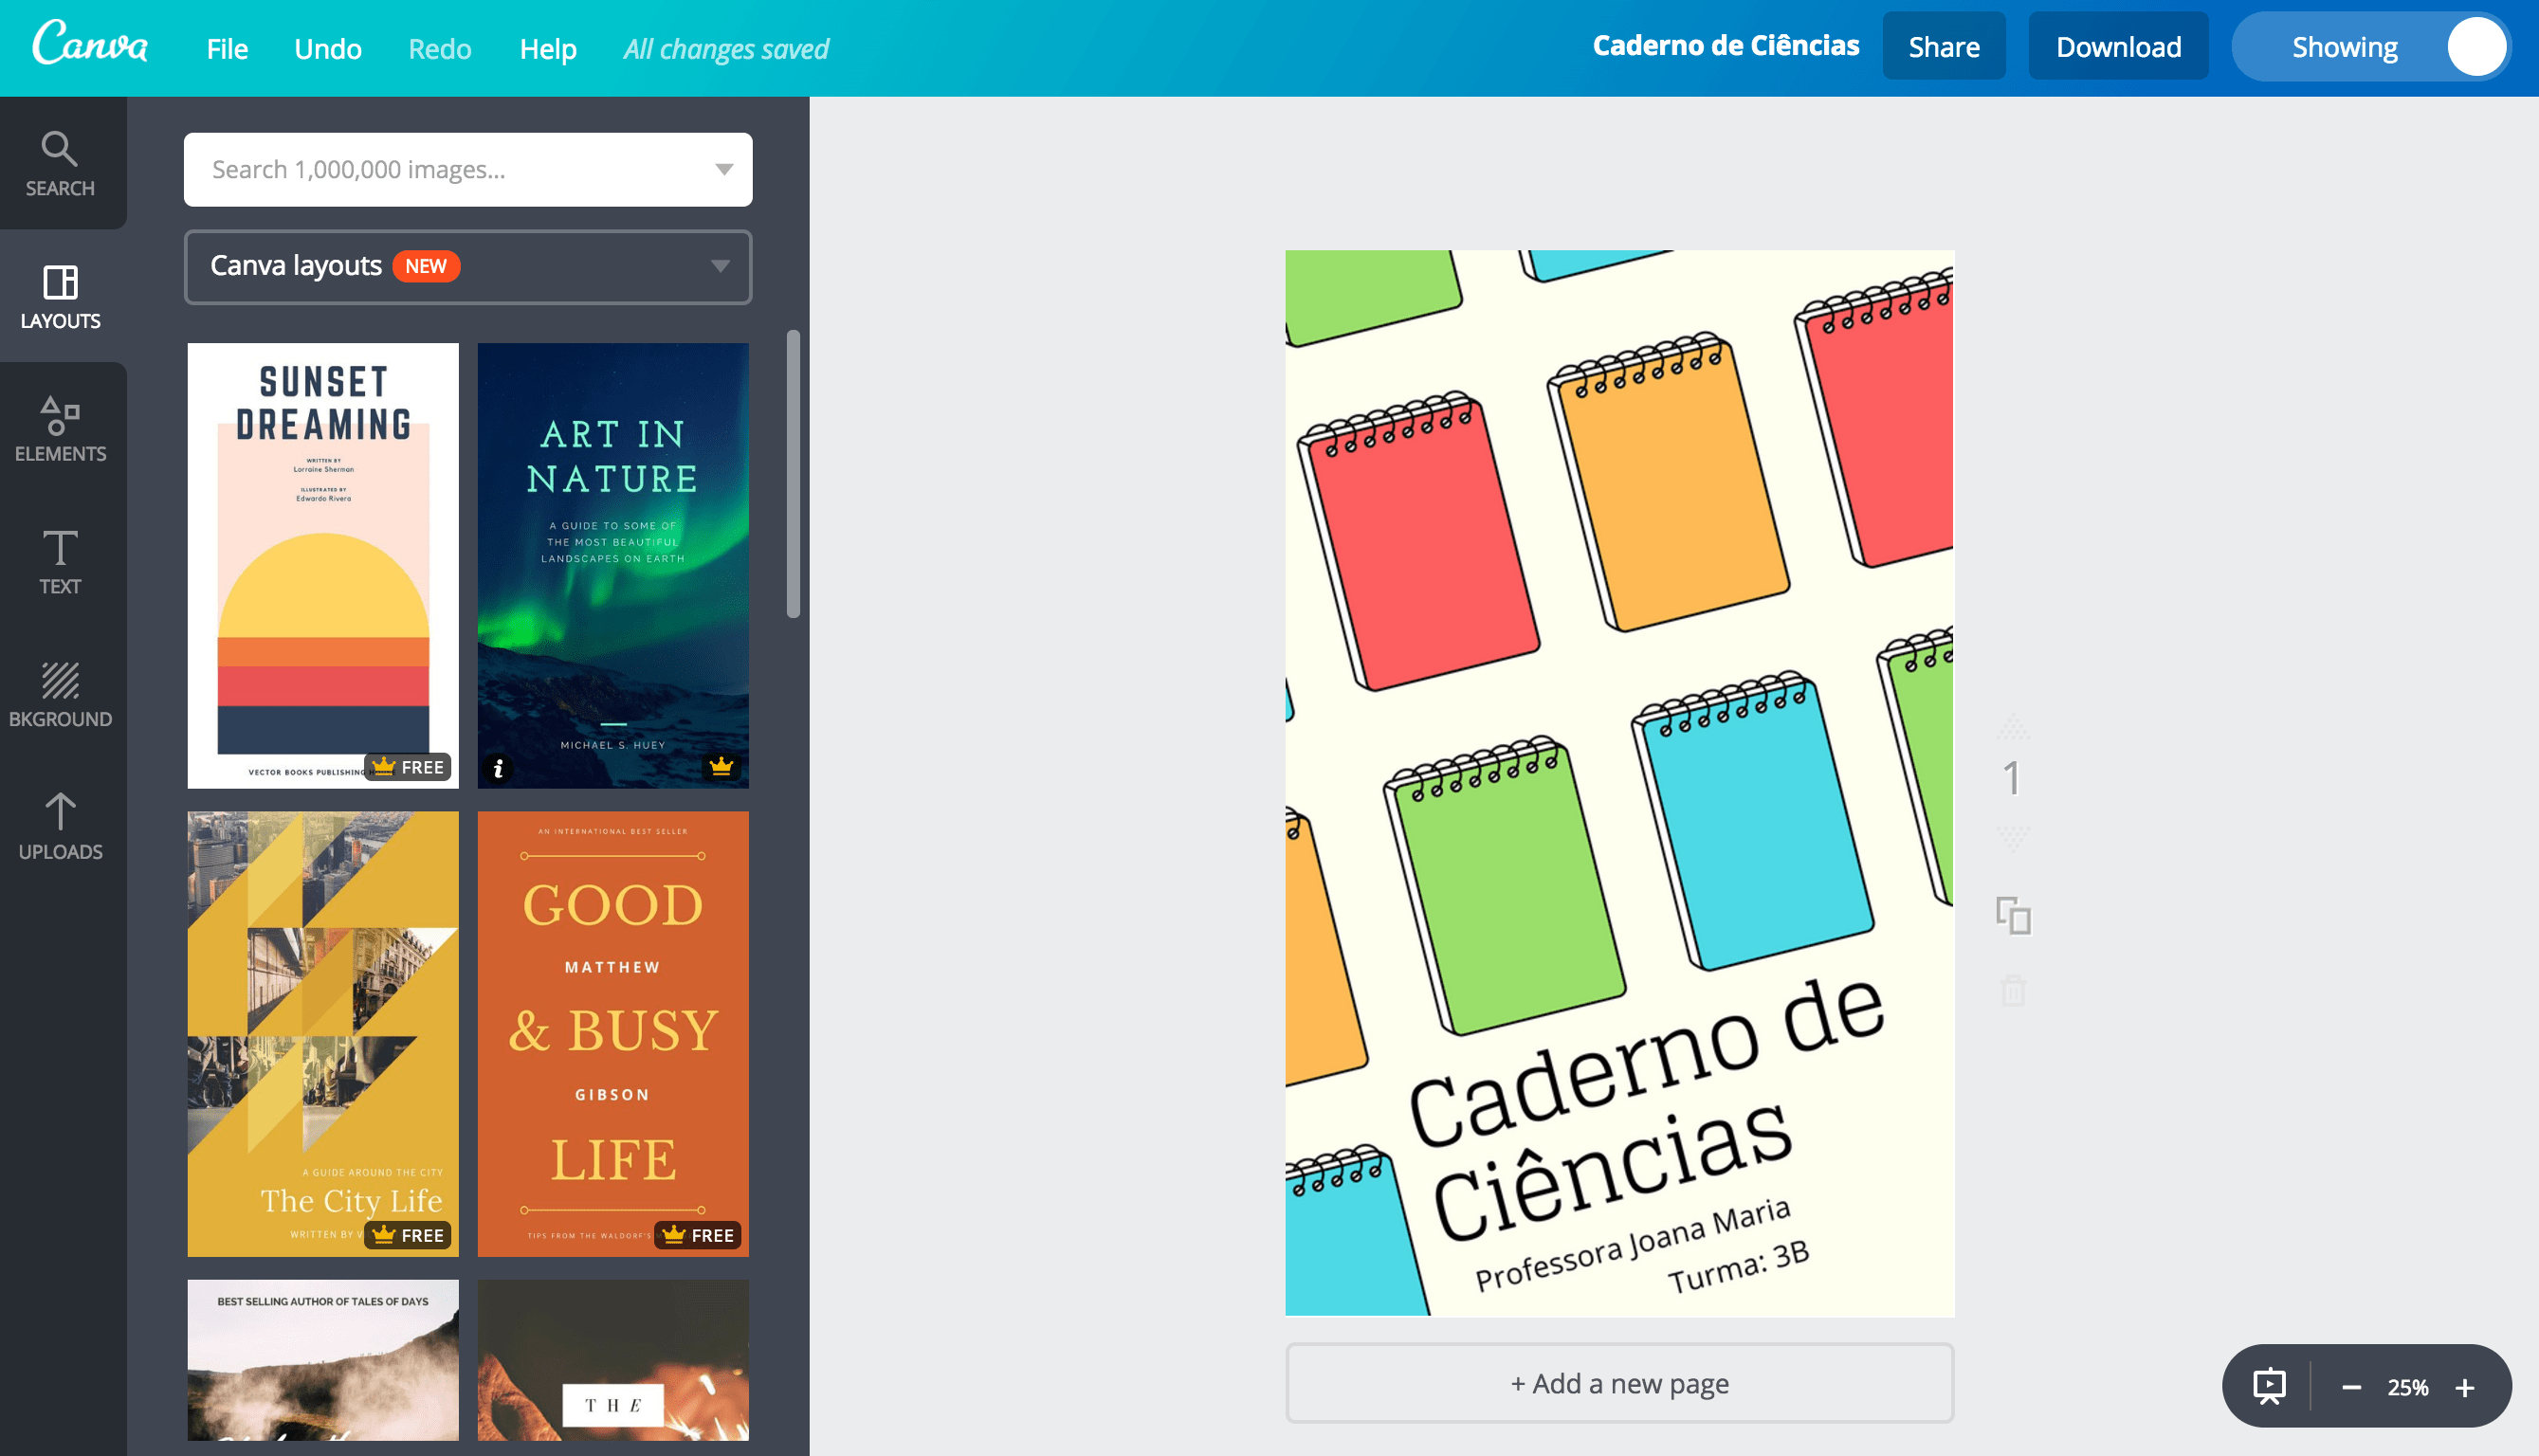Toggle the Showing switch
Viewport: 2539px width, 1456px height.
pyautogui.click(x=2371, y=47)
